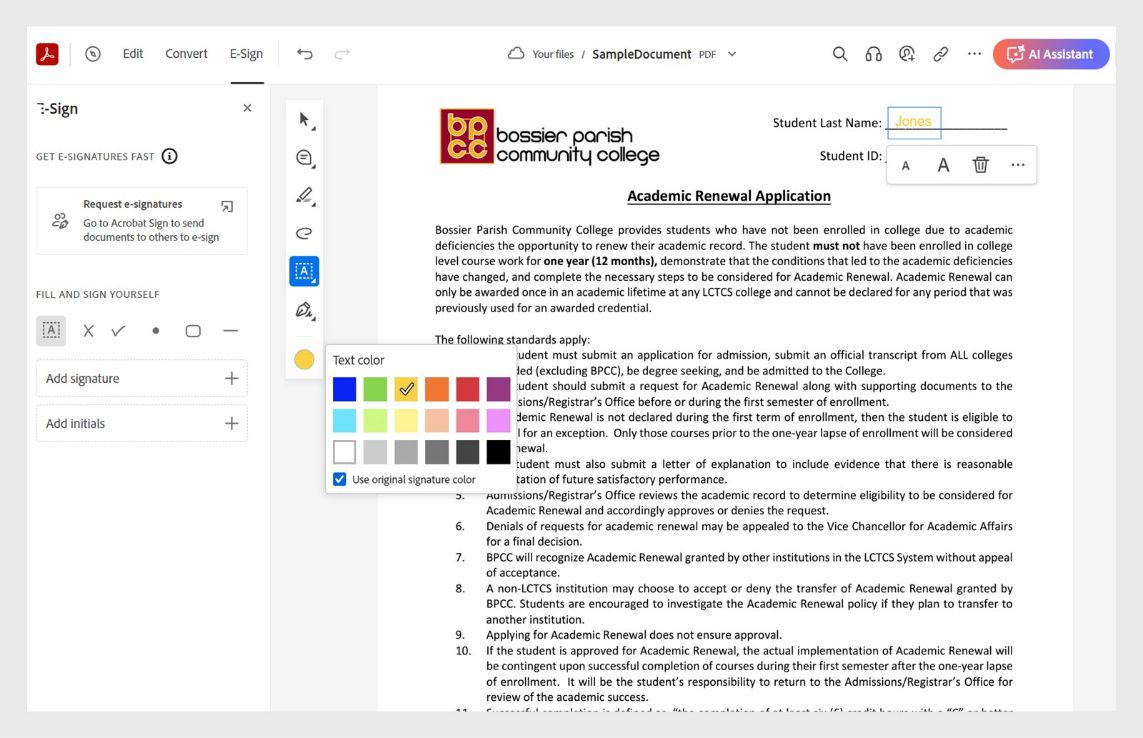
Task: Click the Jones text field
Action: click(x=914, y=122)
